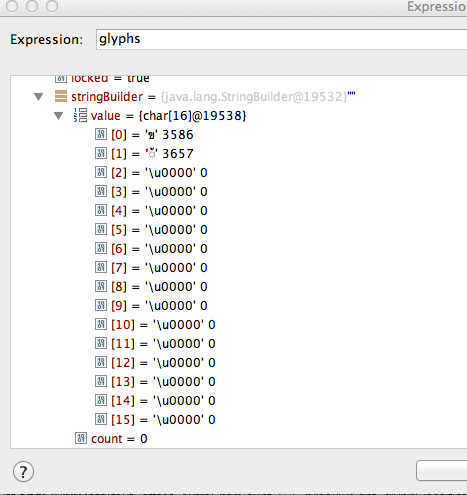The height and width of the screenshot is (495, 467).
Task: Select the [8] = '\u0000' 0 entry
Action: click(159, 287)
